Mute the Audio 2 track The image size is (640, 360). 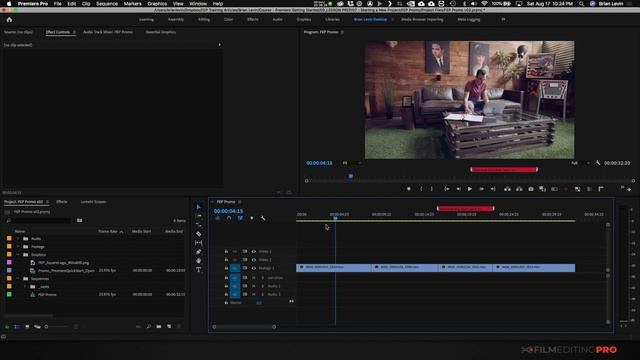[x=253, y=286]
